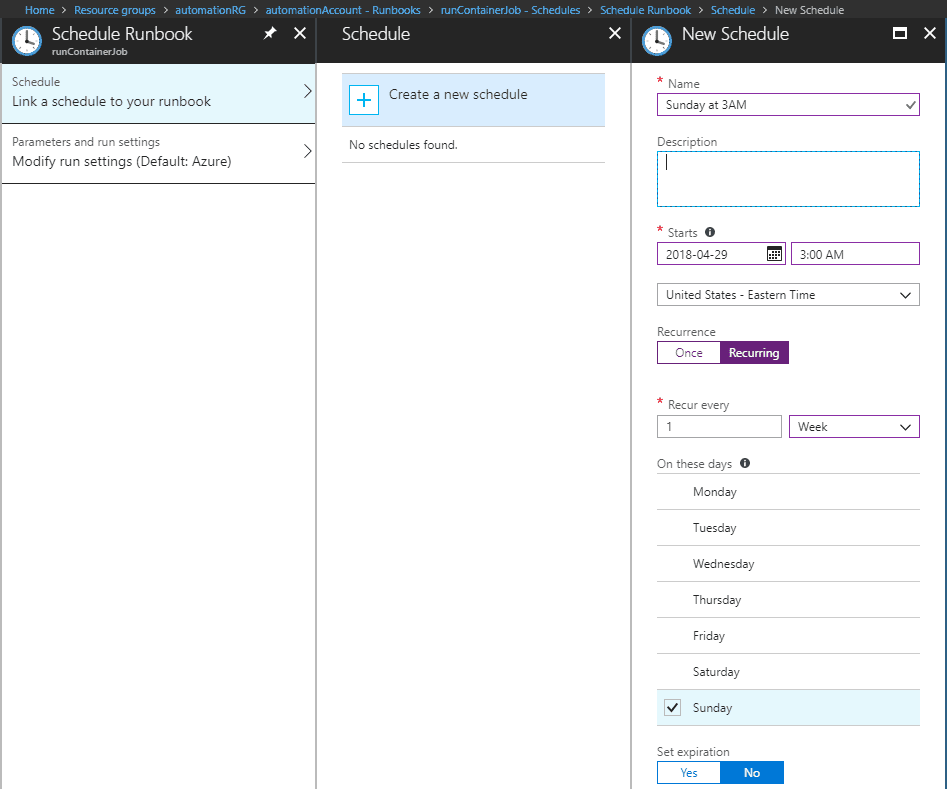Screen dimensions: 947x789
Task: Check the Monday recurrence checkbox
Action: click(673, 491)
